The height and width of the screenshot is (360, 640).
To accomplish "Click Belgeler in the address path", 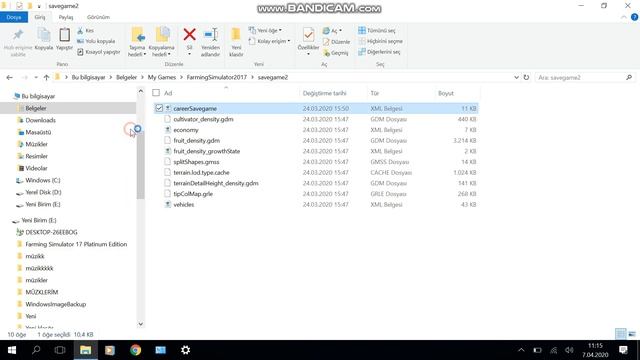I will (x=126, y=77).
